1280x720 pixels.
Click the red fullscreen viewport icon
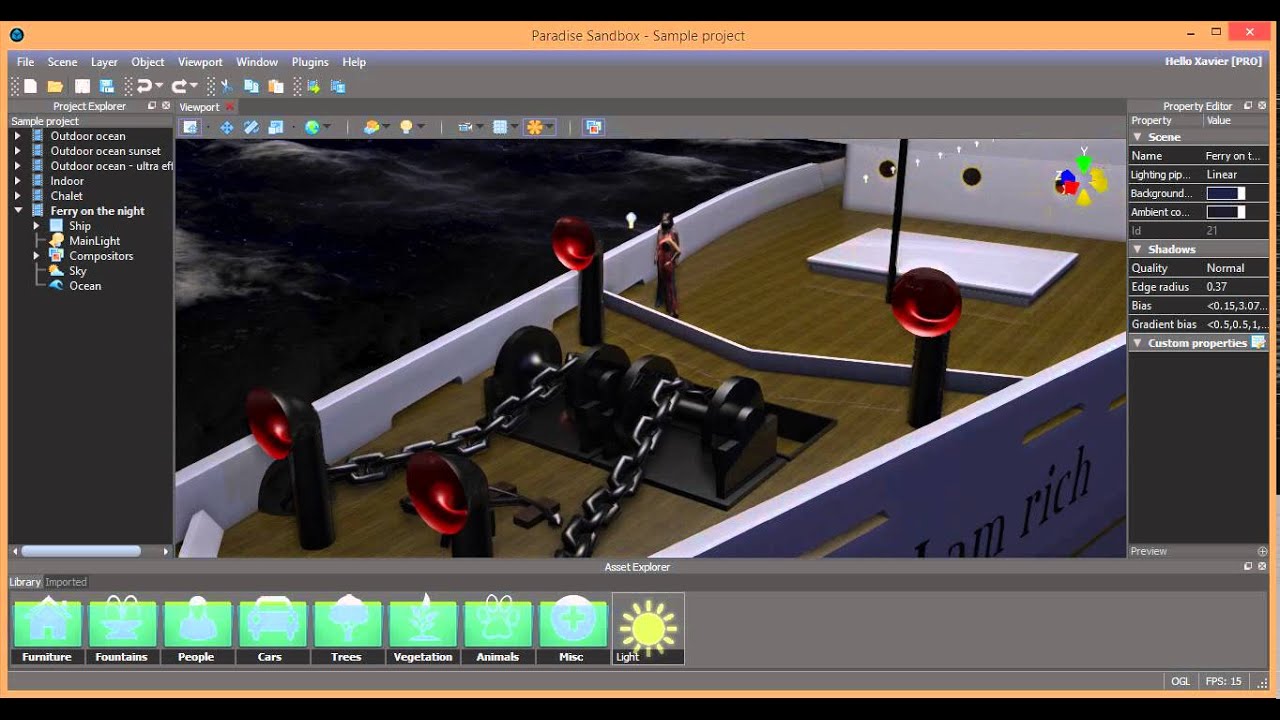[x=594, y=127]
